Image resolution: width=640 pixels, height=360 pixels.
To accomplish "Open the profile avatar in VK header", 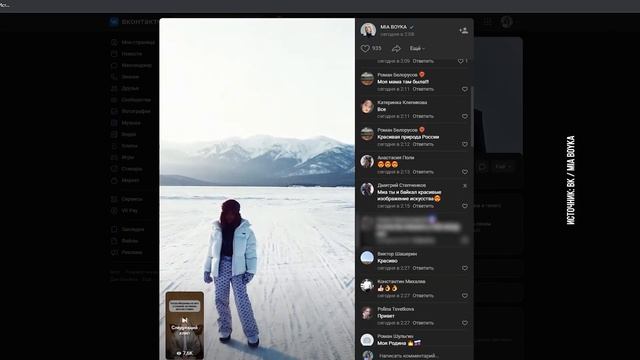I will (x=506, y=22).
